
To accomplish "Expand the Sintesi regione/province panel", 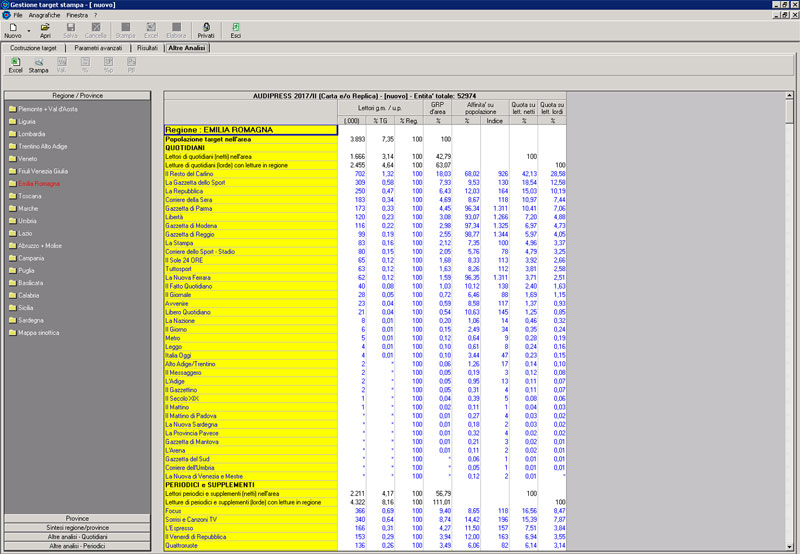I will tap(79, 527).
